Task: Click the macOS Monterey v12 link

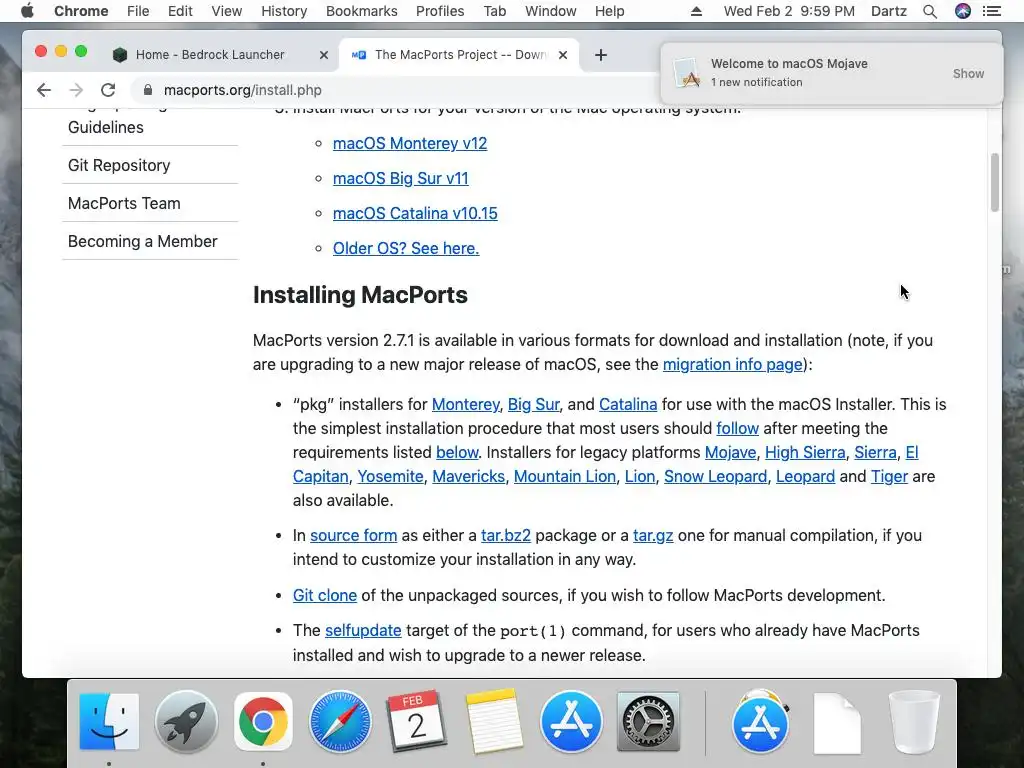Action: [x=410, y=143]
